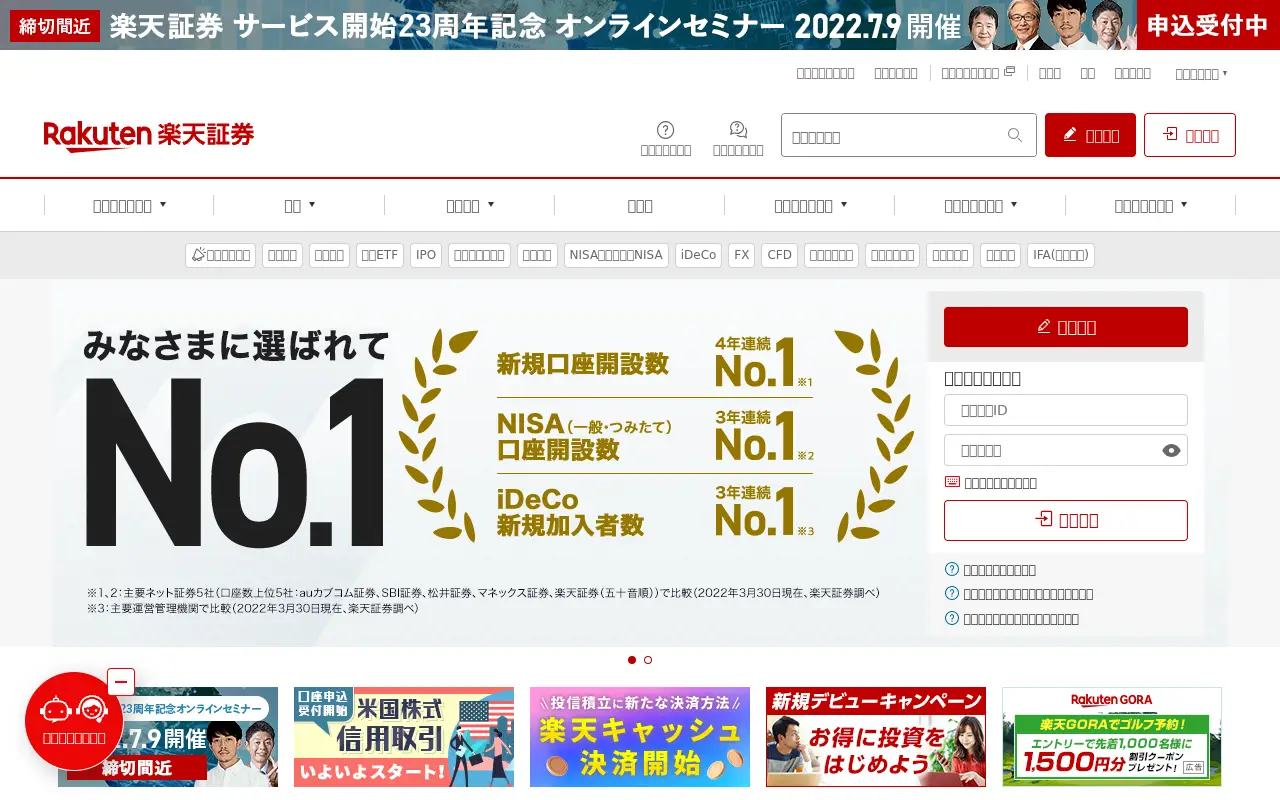Select the second hollow carousel dot
The height and width of the screenshot is (800, 1280).
[x=648, y=660]
